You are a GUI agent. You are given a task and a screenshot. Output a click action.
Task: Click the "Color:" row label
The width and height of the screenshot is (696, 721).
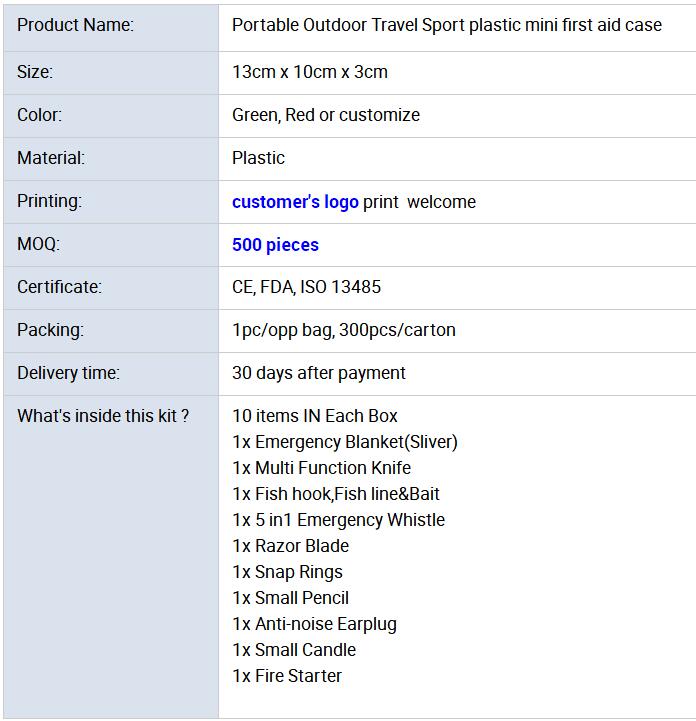(40, 115)
